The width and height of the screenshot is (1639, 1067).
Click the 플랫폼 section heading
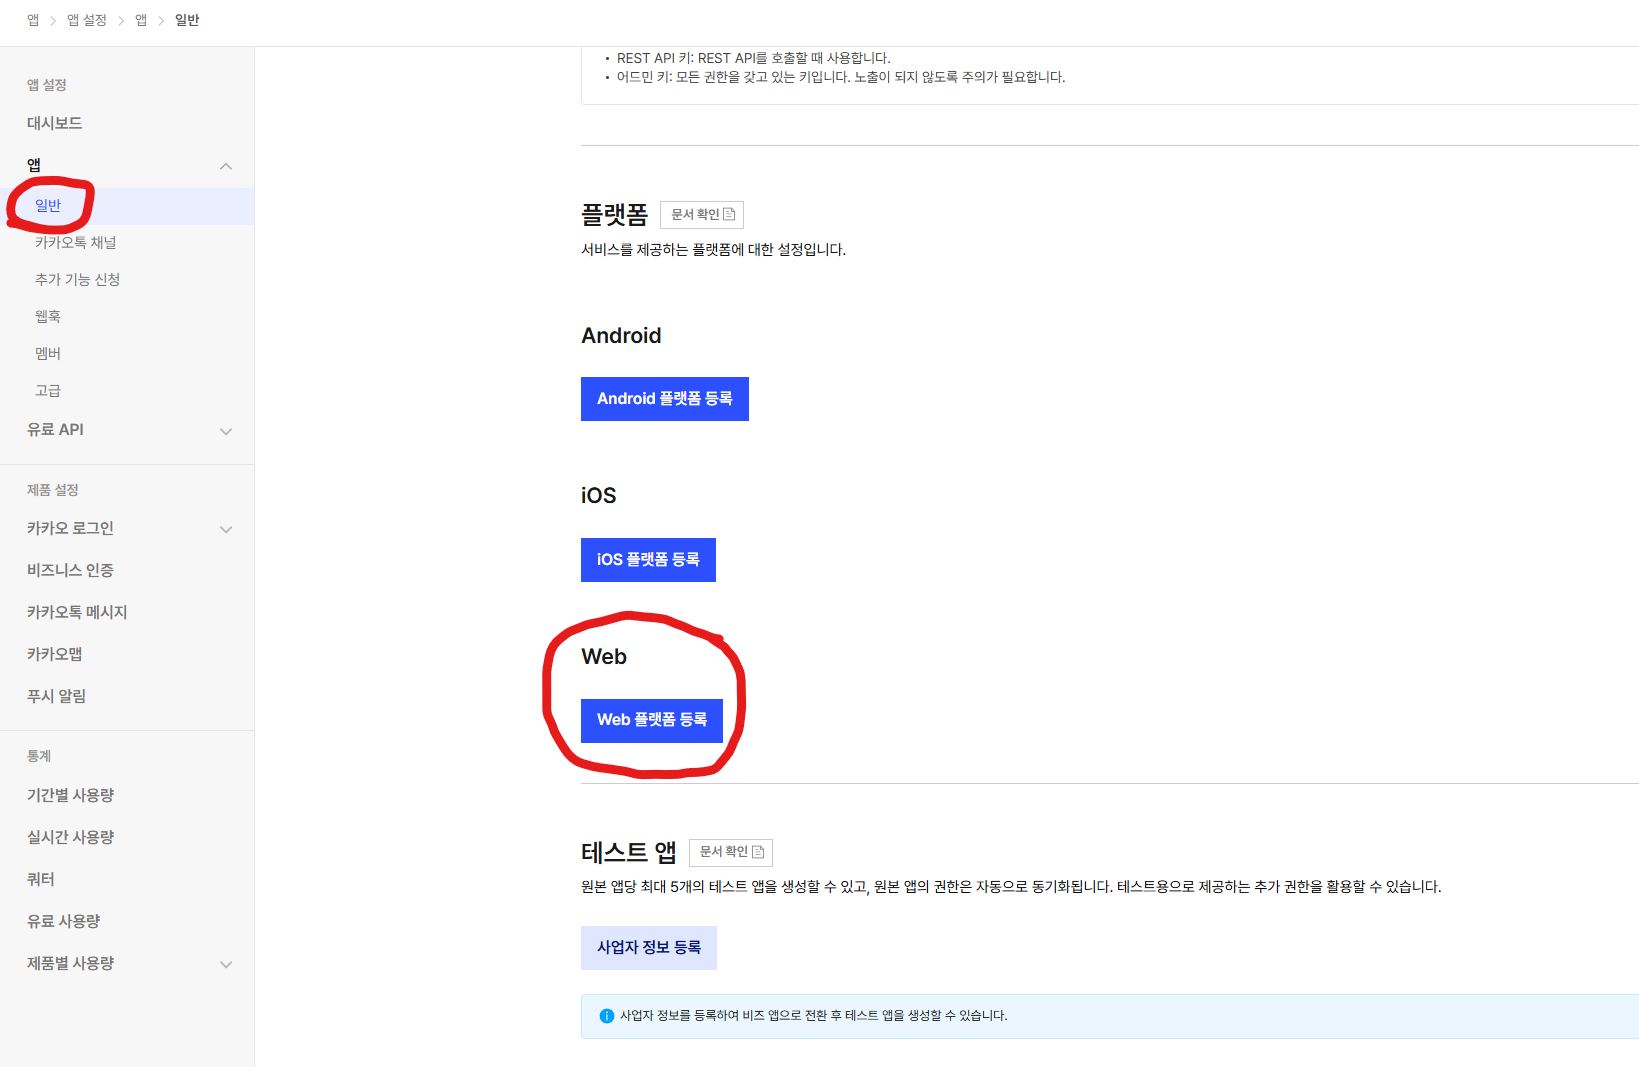pyautogui.click(x=615, y=215)
